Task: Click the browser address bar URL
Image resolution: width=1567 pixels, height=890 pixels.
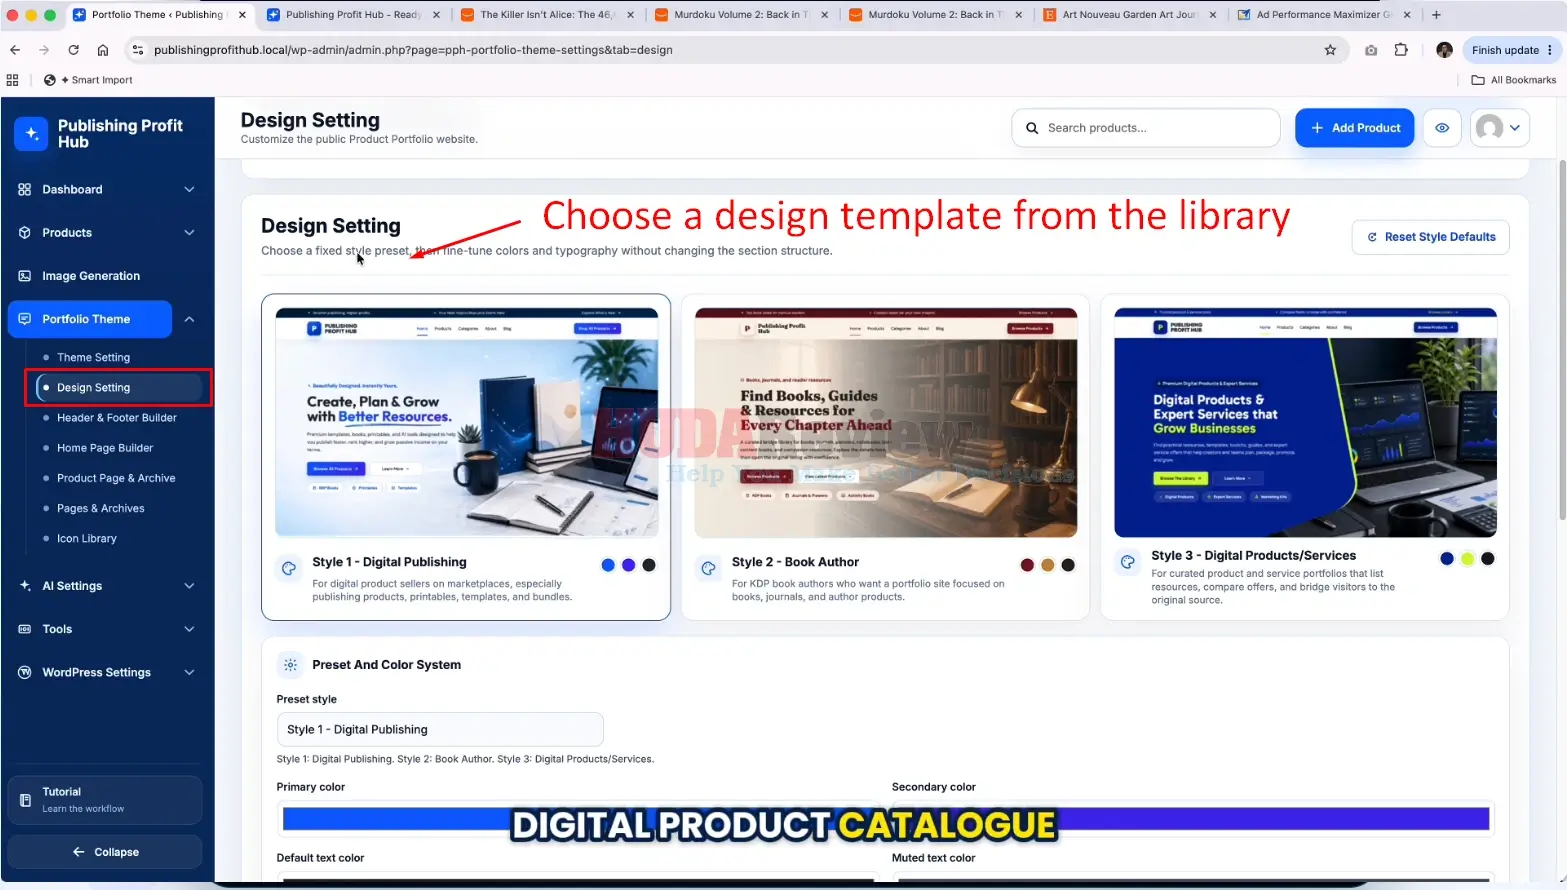Action: pyautogui.click(x=413, y=50)
